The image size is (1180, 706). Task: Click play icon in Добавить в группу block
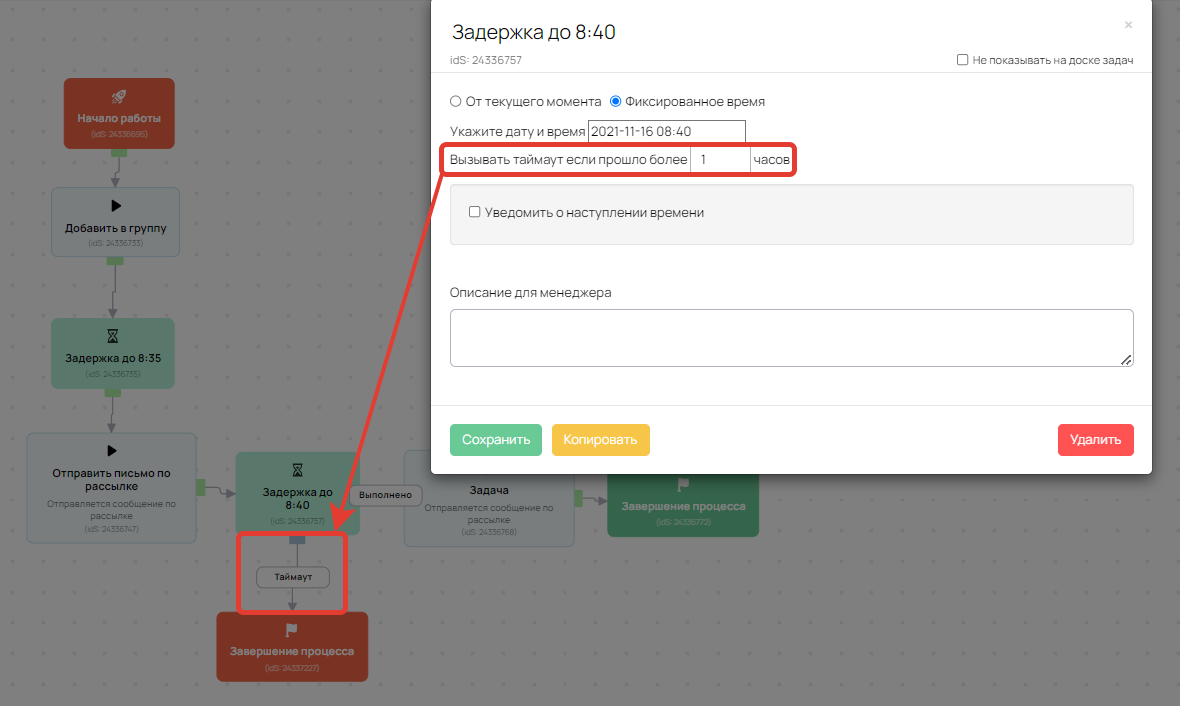pos(115,206)
